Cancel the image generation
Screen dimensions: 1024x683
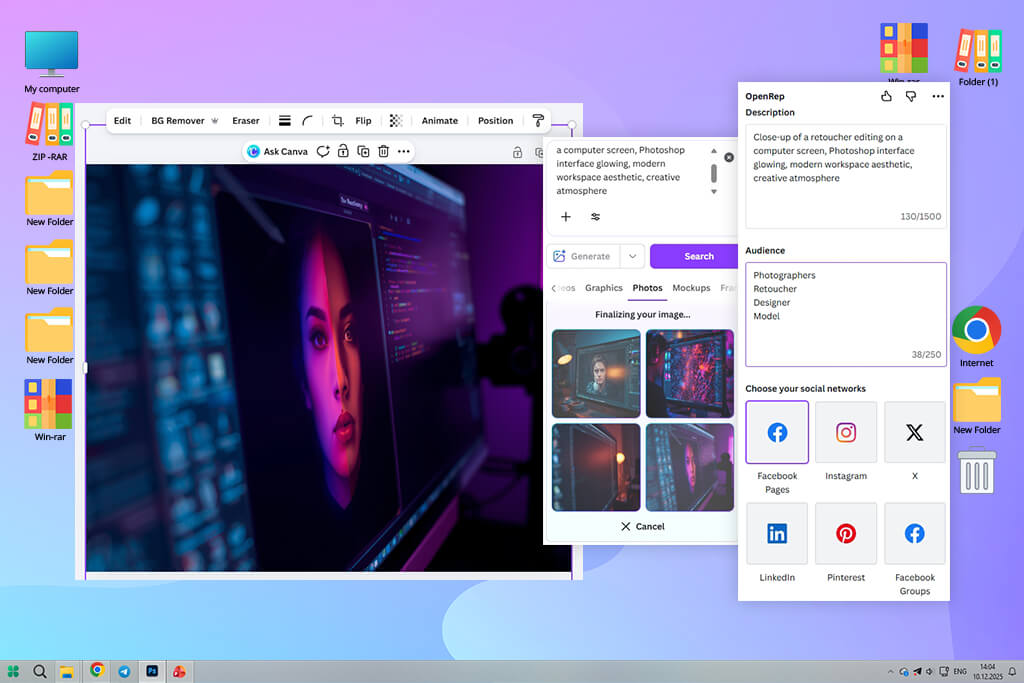pyautogui.click(x=643, y=526)
